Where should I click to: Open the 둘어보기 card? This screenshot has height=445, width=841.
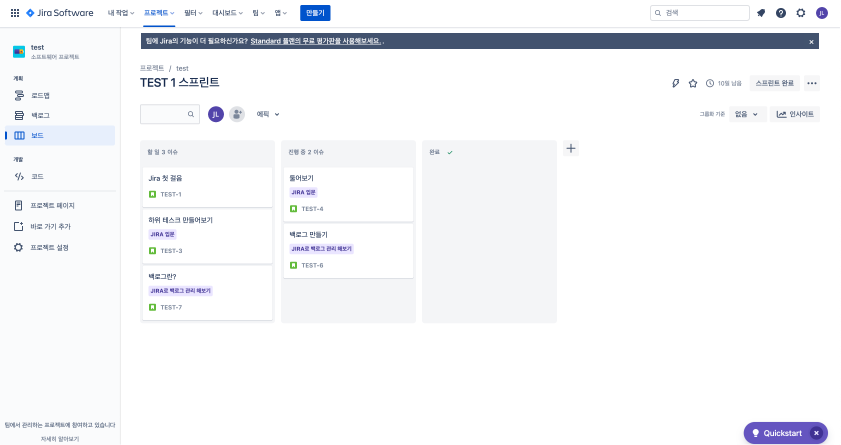point(348,194)
